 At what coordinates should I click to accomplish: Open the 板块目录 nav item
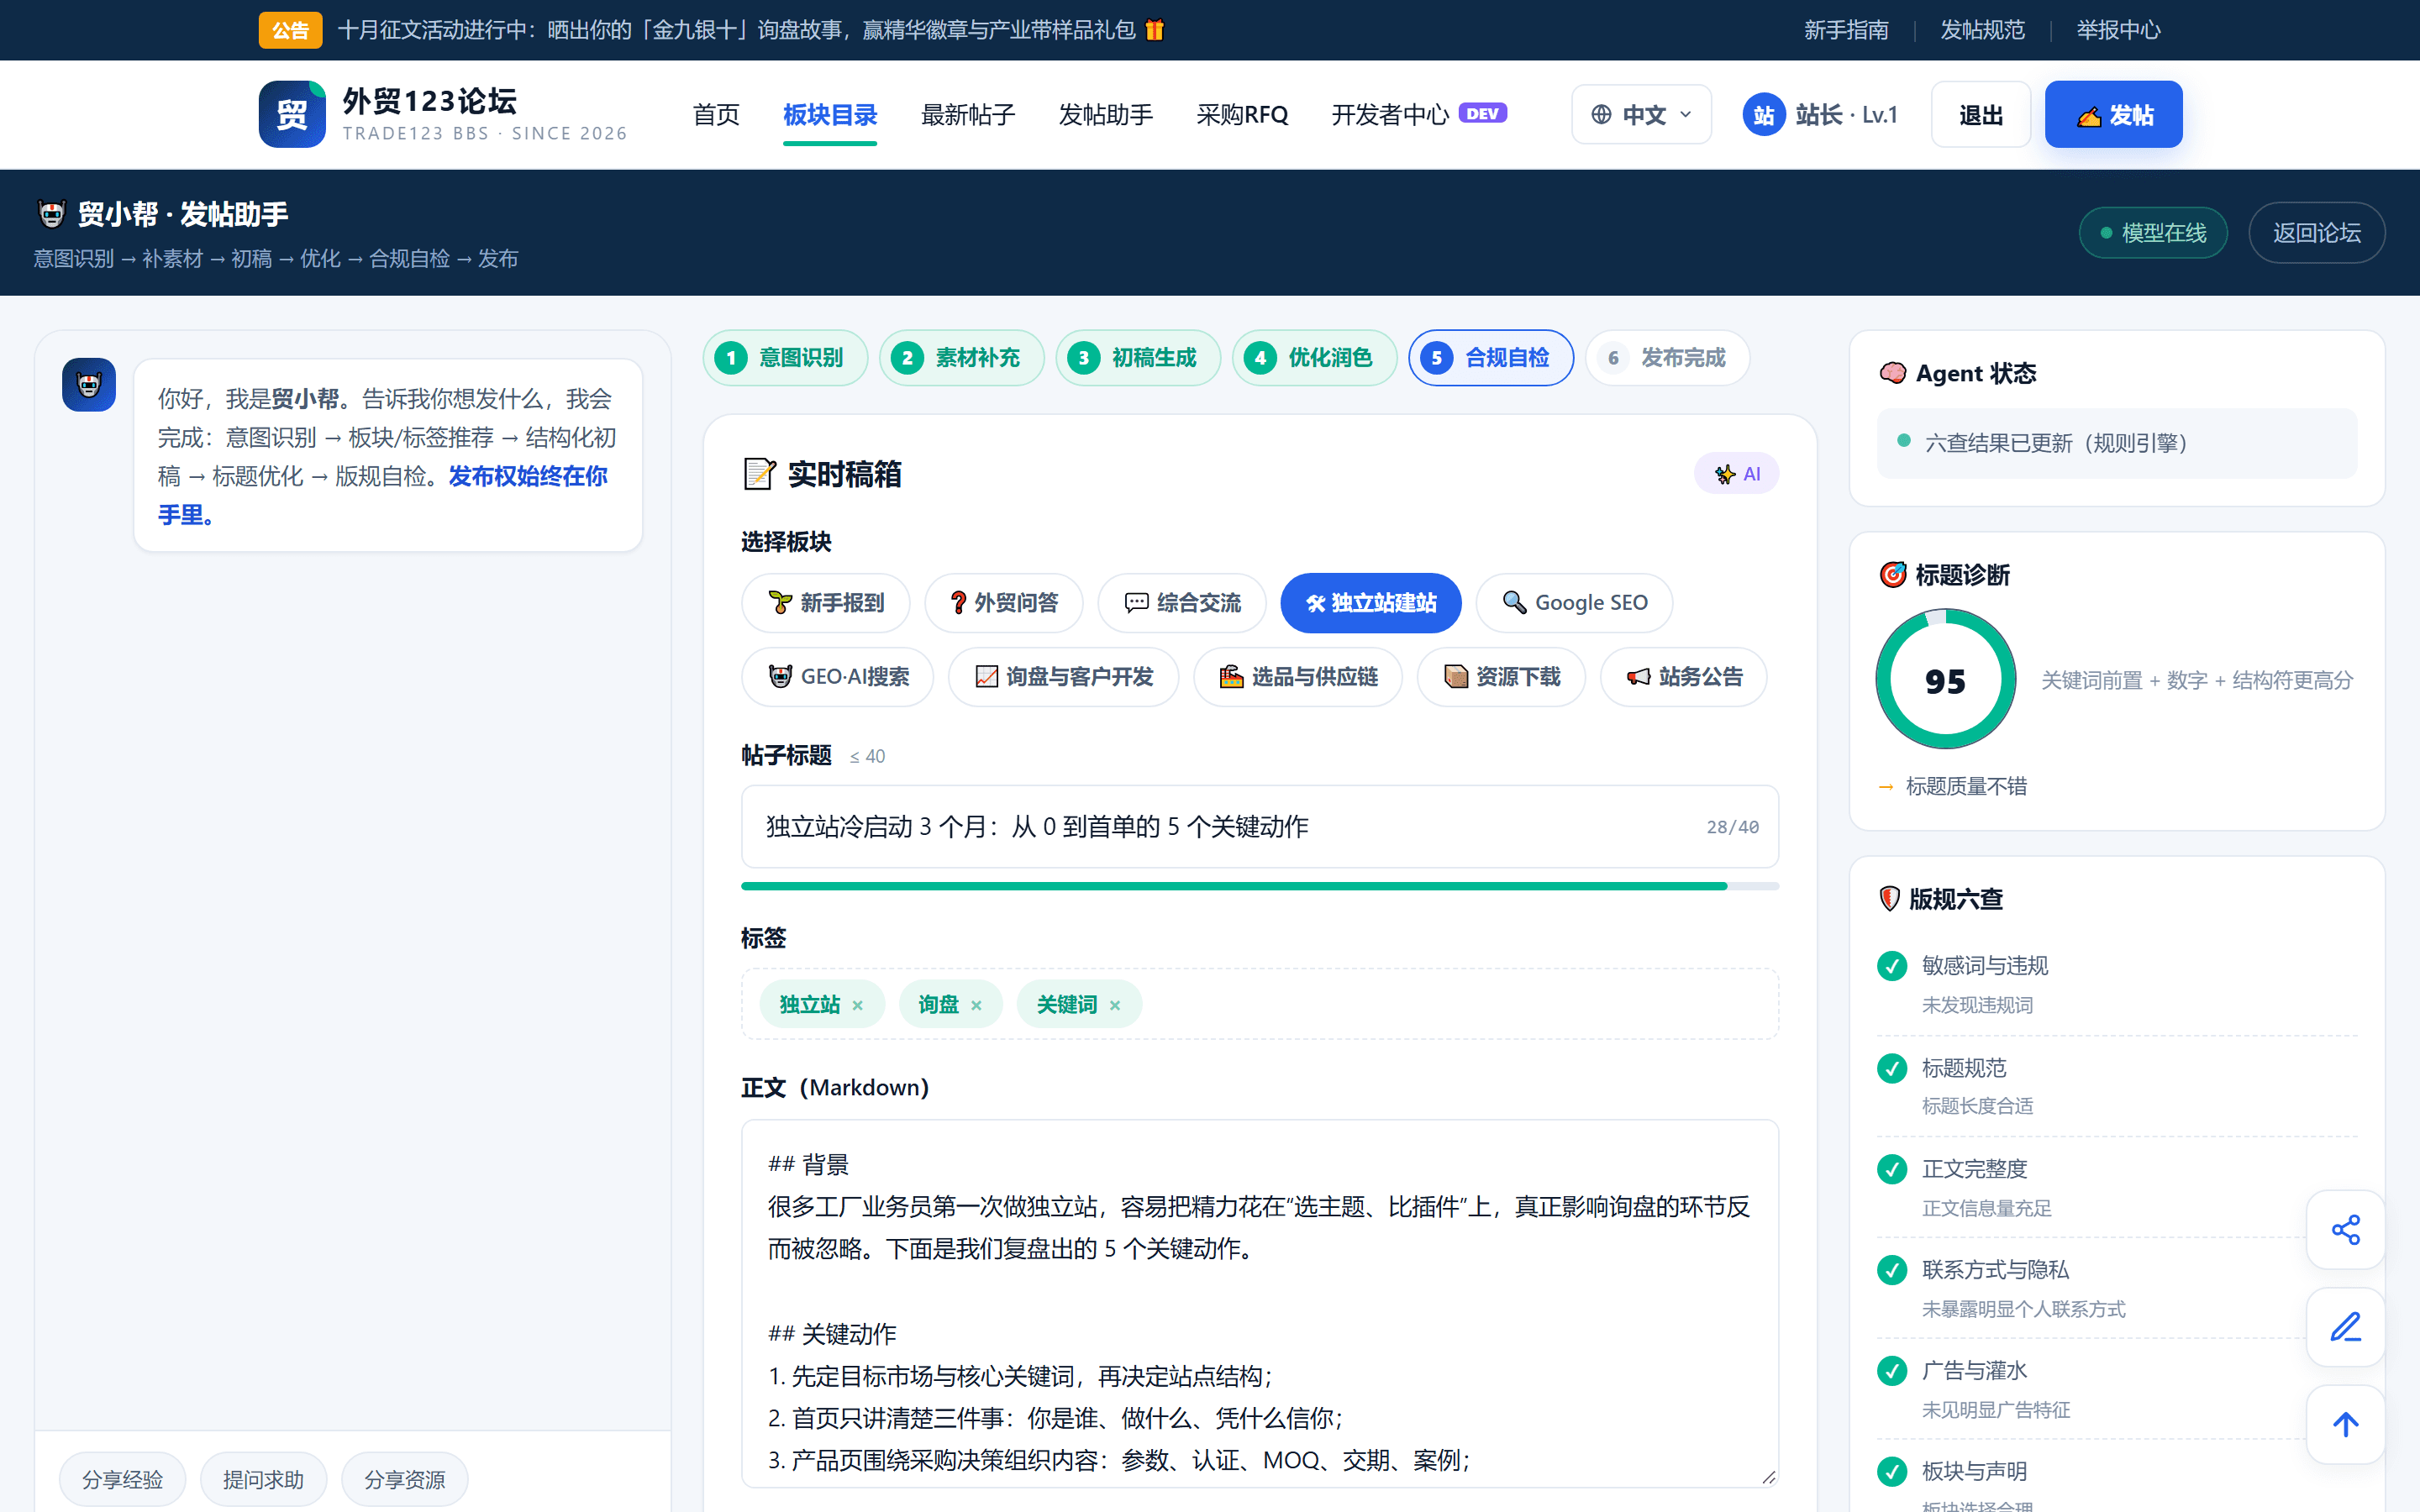click(x=830, y=114)
